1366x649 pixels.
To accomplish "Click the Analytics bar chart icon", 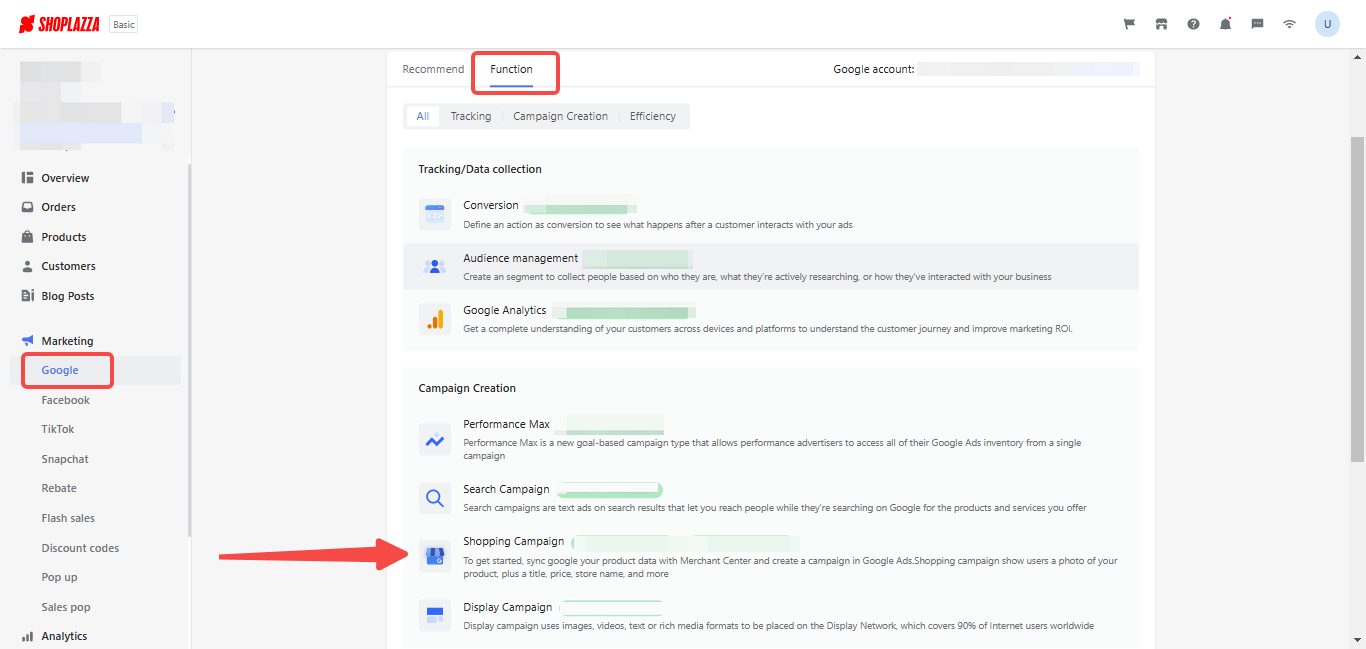I will click(x=27, y=636).
